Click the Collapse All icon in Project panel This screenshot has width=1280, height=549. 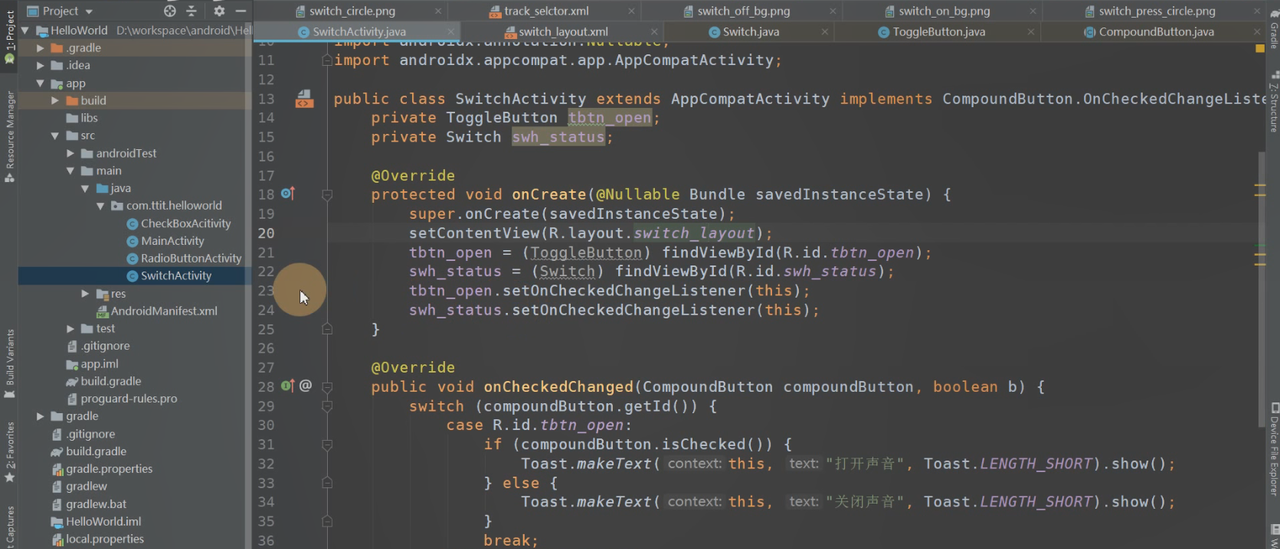coord(191,11)
